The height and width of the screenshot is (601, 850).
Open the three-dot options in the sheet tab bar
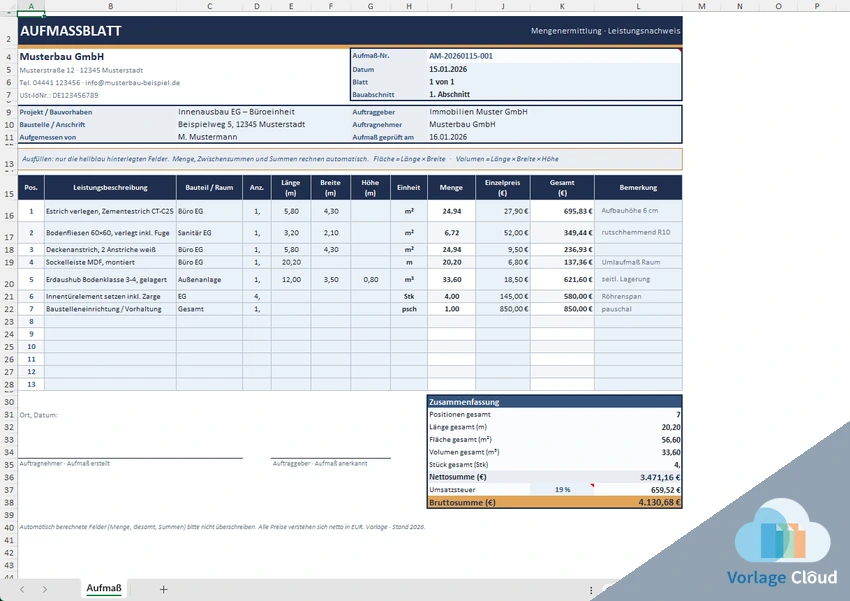[591, 590]
